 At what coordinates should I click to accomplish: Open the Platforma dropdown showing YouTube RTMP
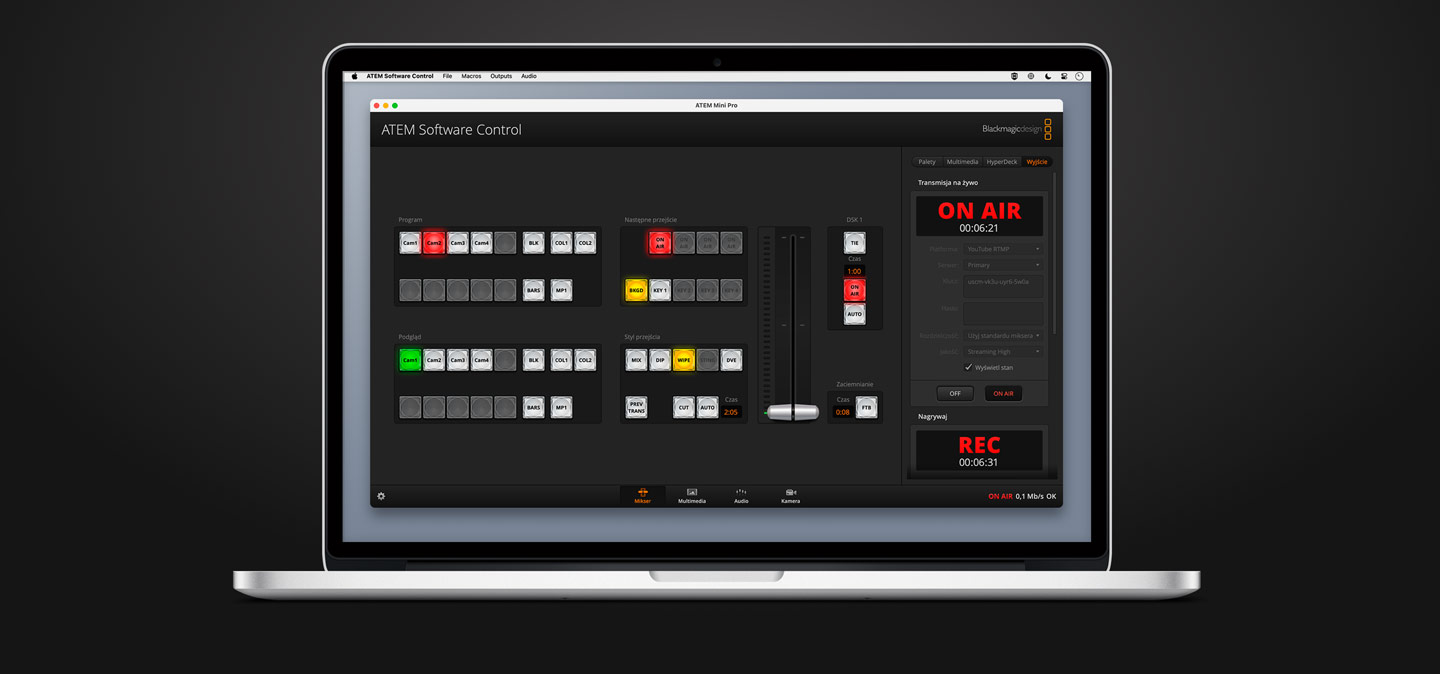click(1003, 249)
